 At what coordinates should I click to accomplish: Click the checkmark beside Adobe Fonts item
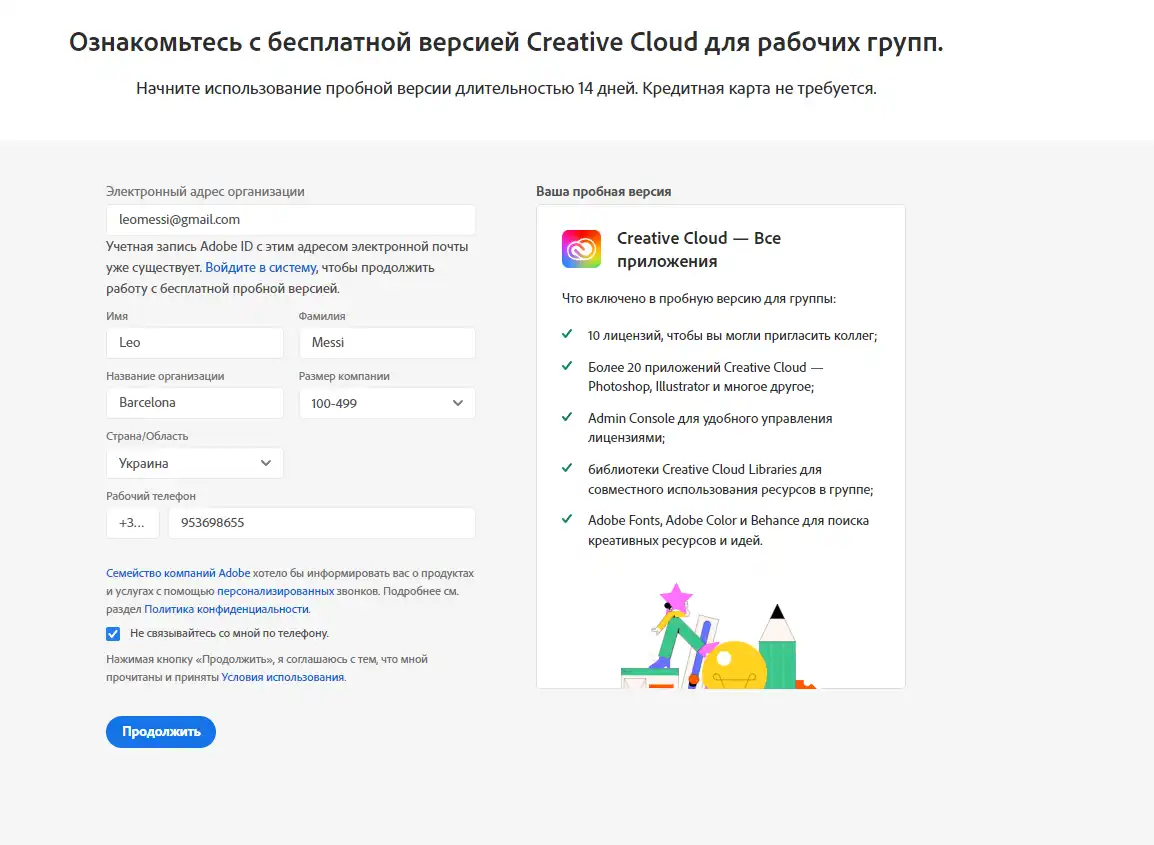tap(567, 520)
